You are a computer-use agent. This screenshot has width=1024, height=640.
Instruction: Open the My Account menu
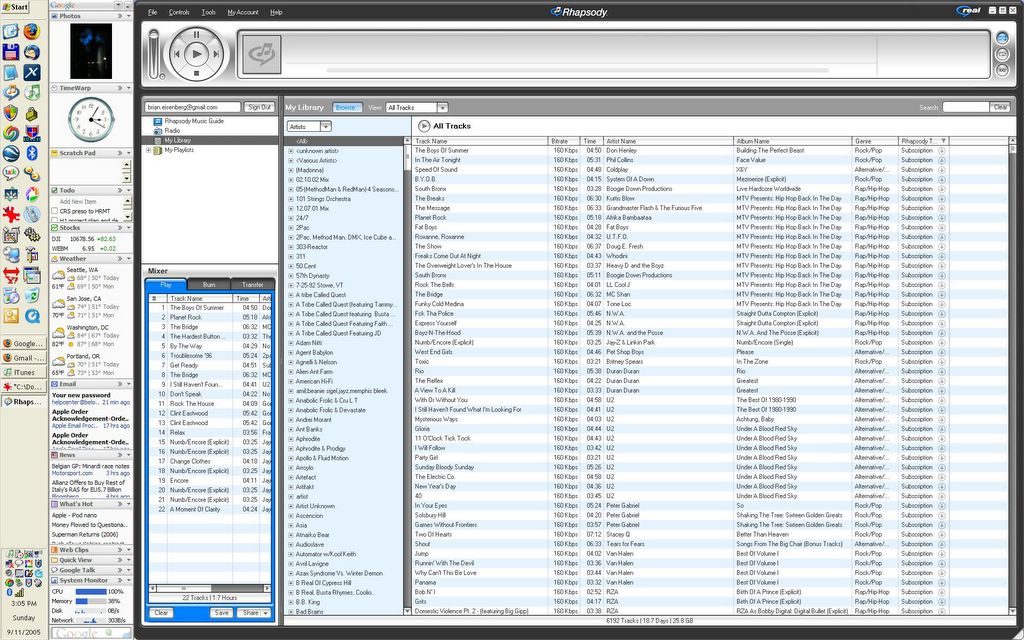pyautogui.click(x=243, y=12)
